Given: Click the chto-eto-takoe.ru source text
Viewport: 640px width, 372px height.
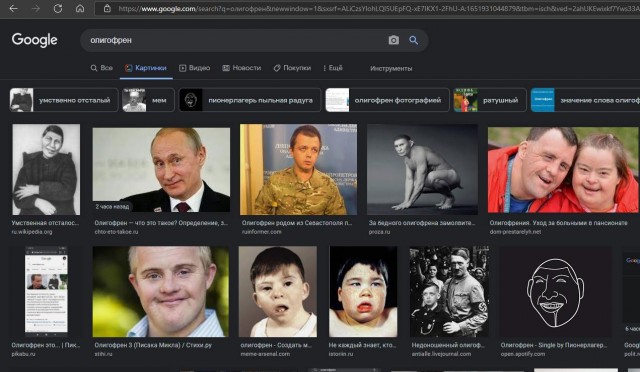Looking at the screenshot, I should 116,232.
